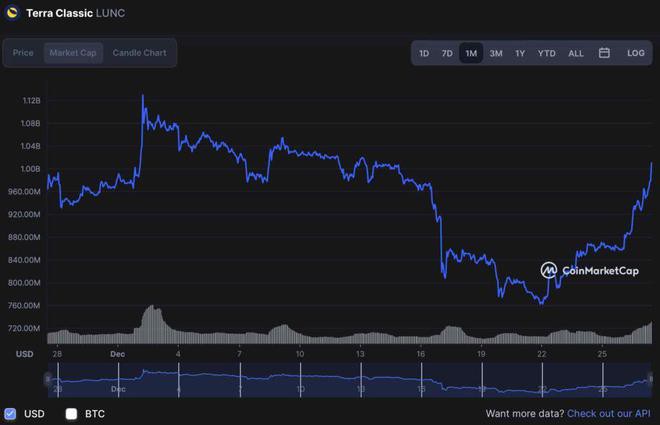
Task: Click the 840.00M y-axis label
Action: point(24,260)
